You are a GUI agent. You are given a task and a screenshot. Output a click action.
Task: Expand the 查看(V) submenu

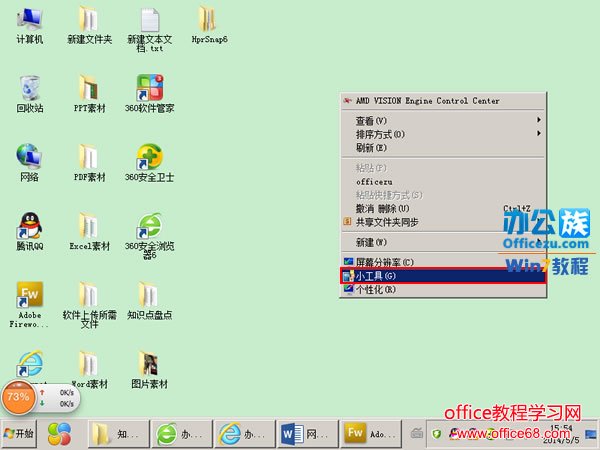(443, 121)
